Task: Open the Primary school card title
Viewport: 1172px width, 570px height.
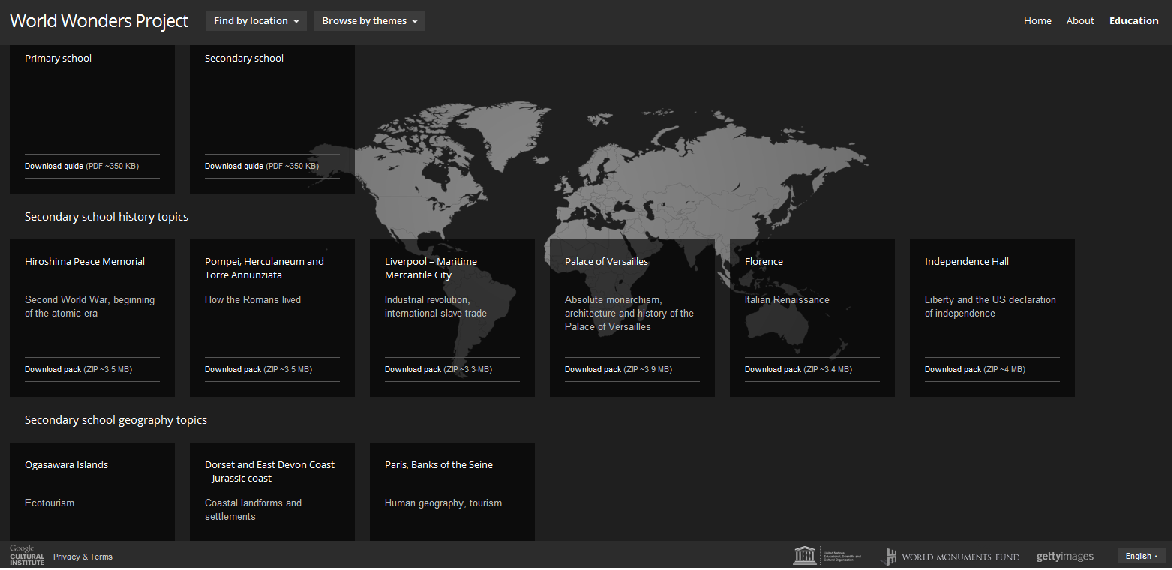Action: [x=58, y=58]
